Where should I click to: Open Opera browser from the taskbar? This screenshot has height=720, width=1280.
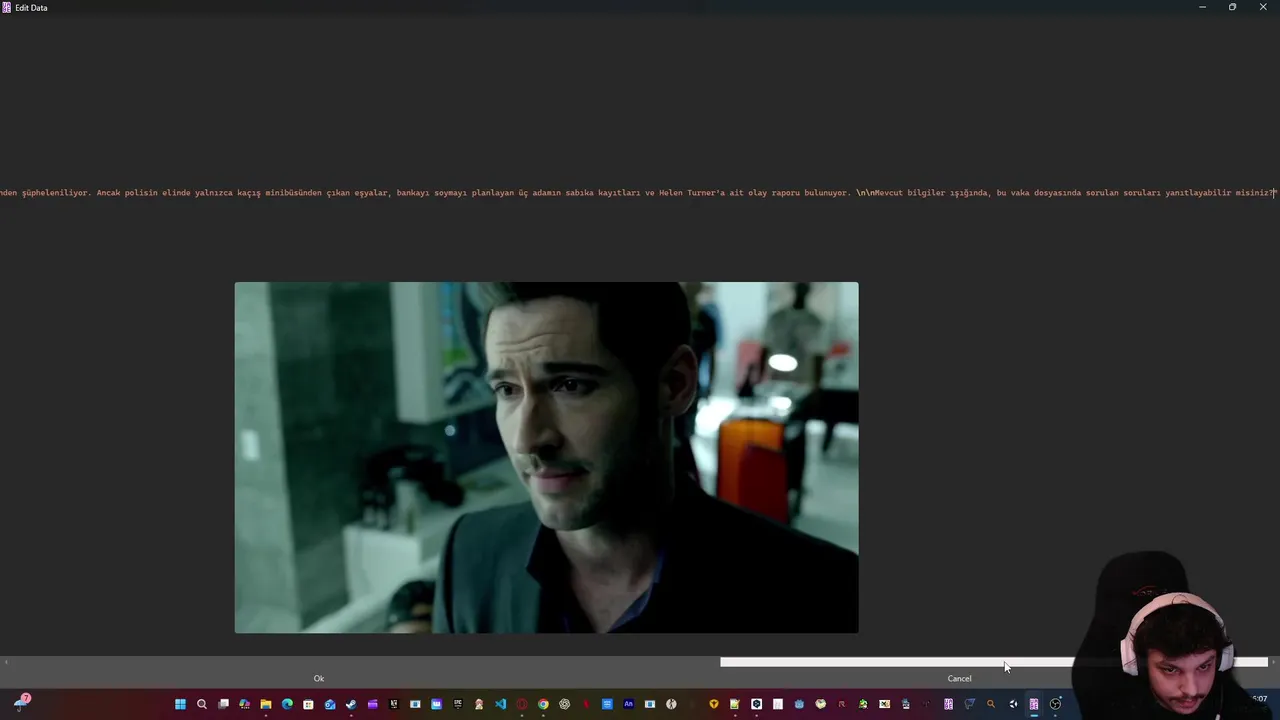[x=522, y=704]
